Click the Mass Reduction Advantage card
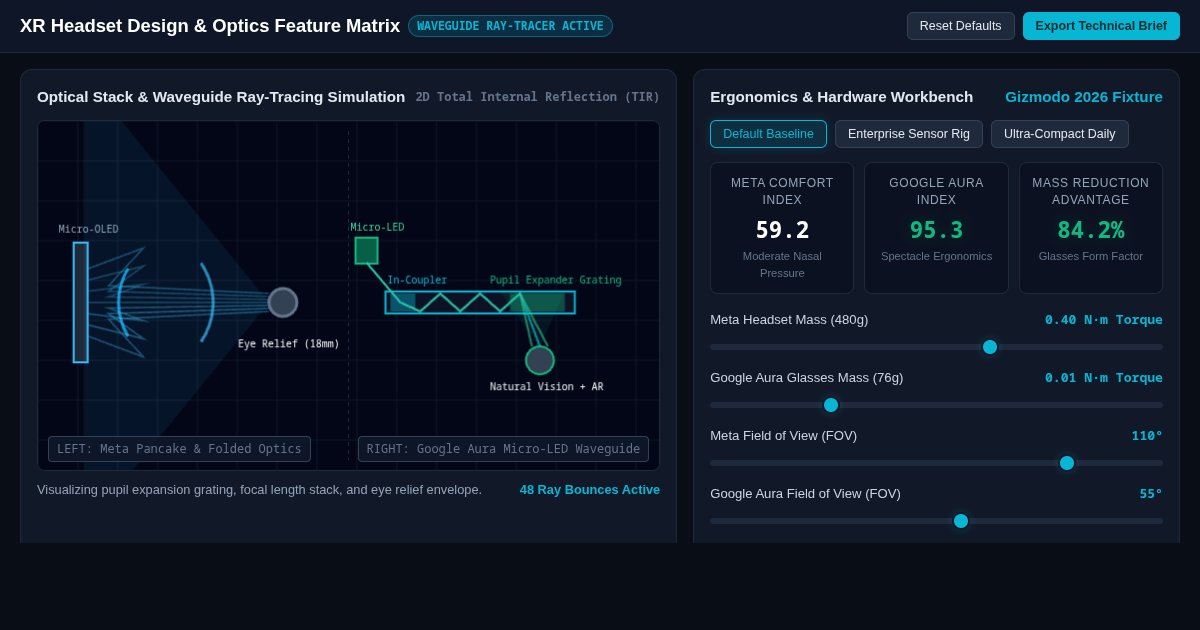This screenshot has width=1200, height=630. [1091, 228]
